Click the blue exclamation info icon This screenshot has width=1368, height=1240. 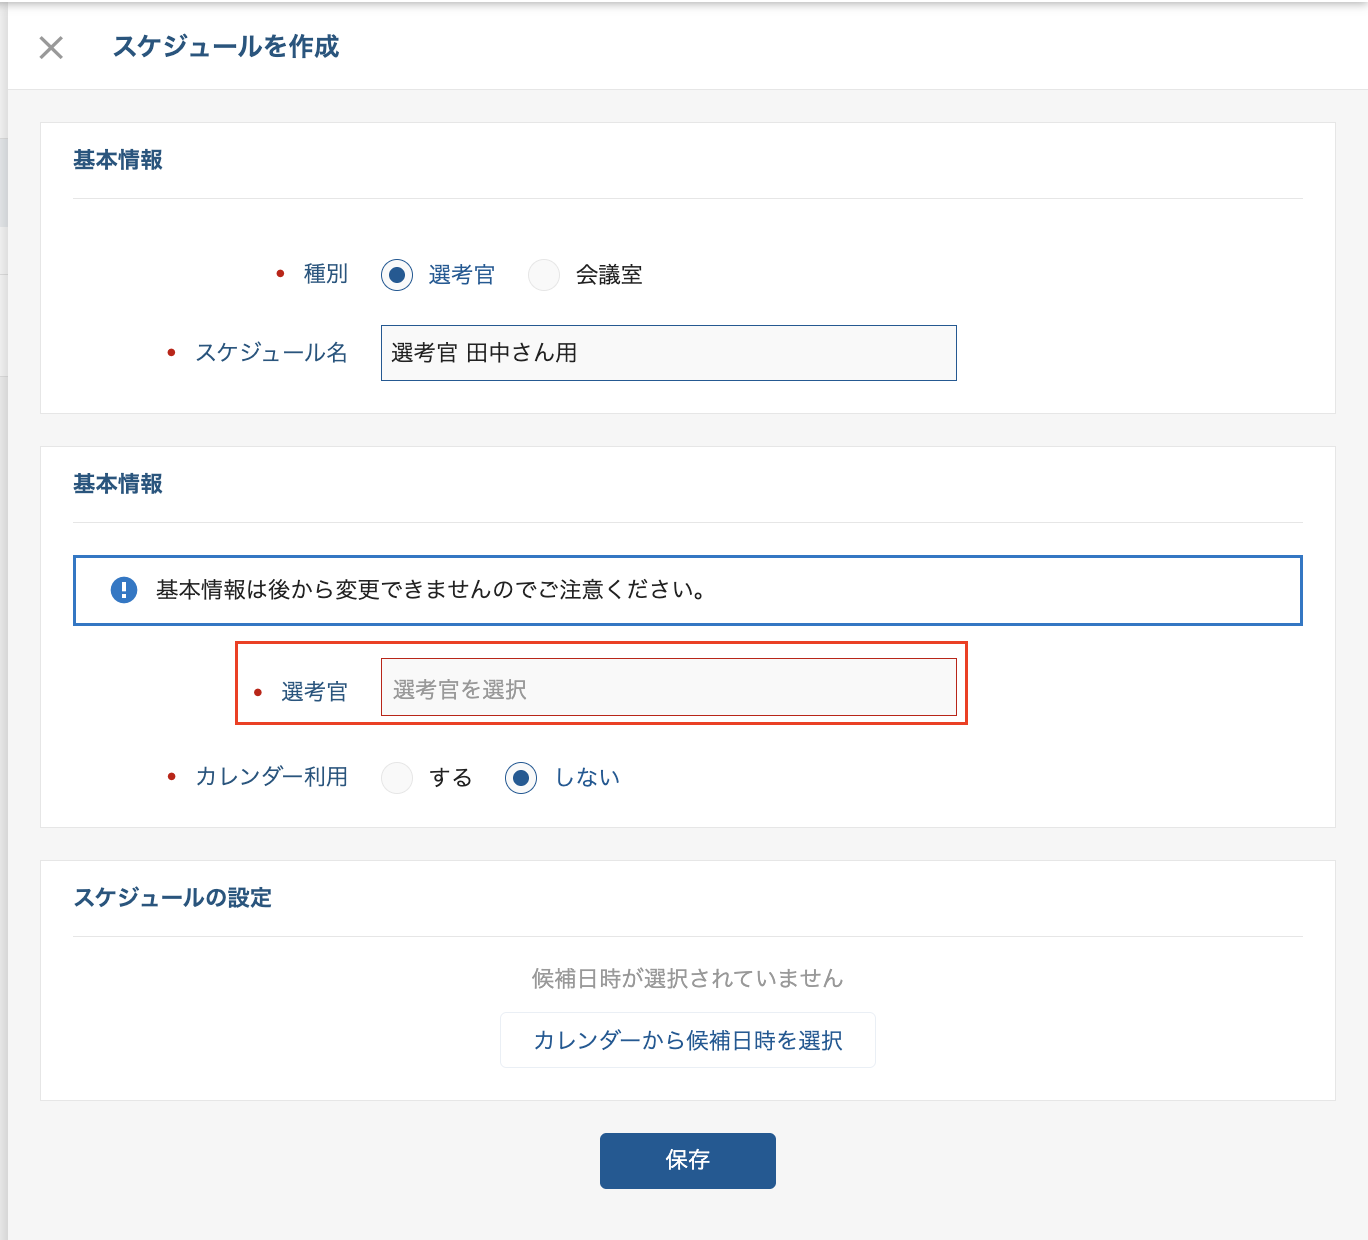[x=124, y=590]
